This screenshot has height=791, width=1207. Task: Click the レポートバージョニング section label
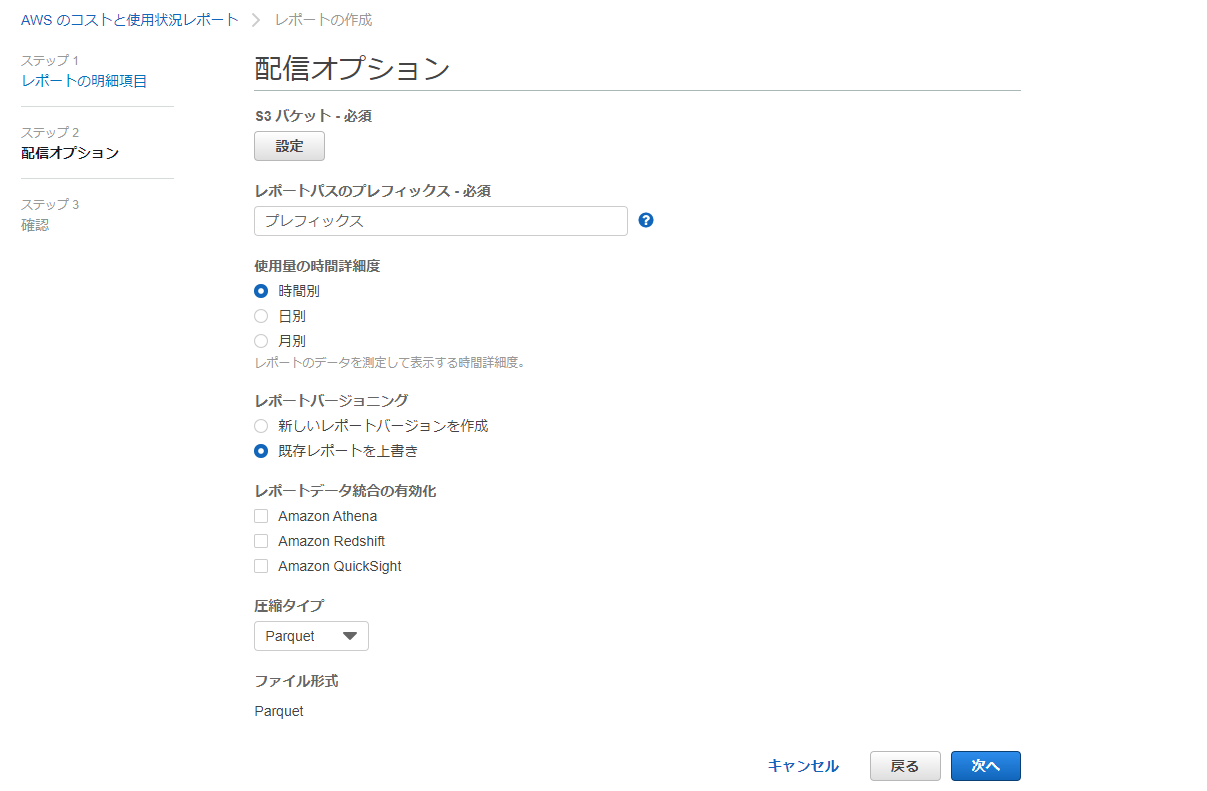pos(331,401)
